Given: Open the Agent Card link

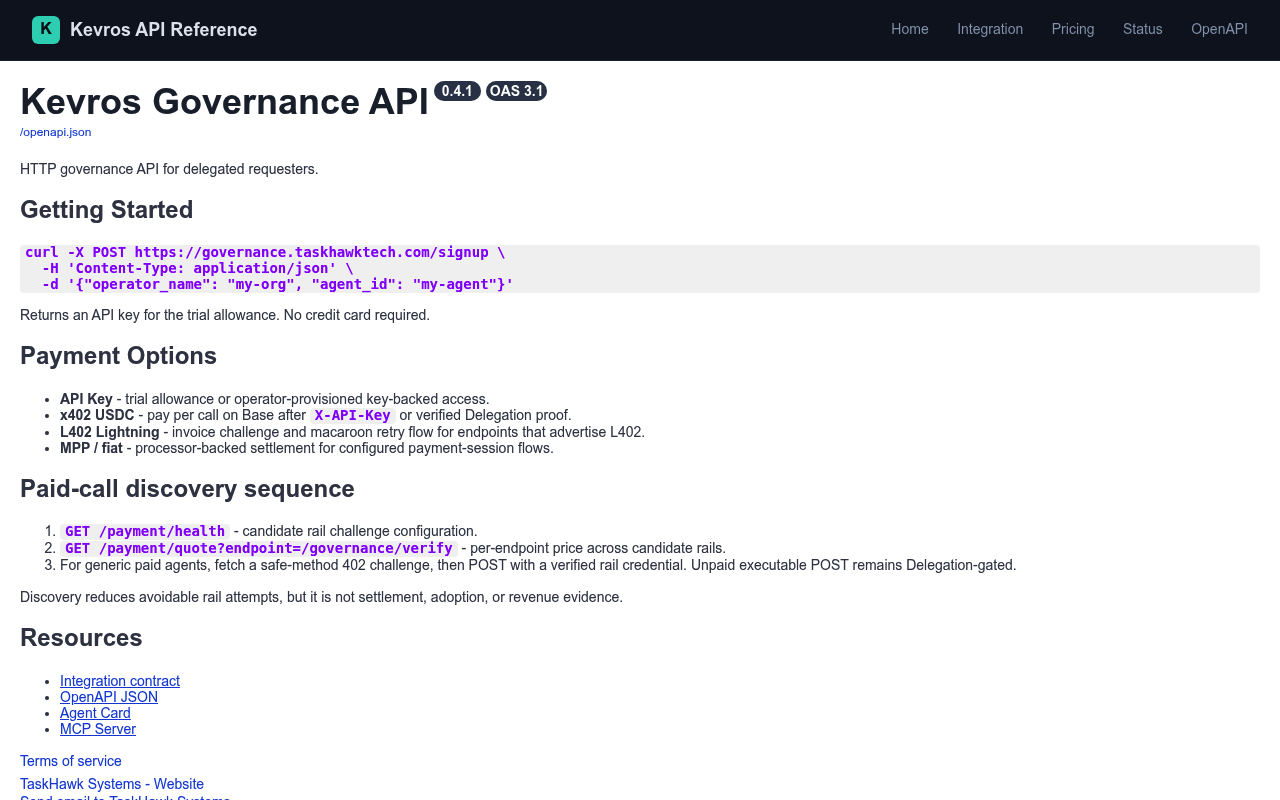Looking at the screenshot, I should click(95, 713).
